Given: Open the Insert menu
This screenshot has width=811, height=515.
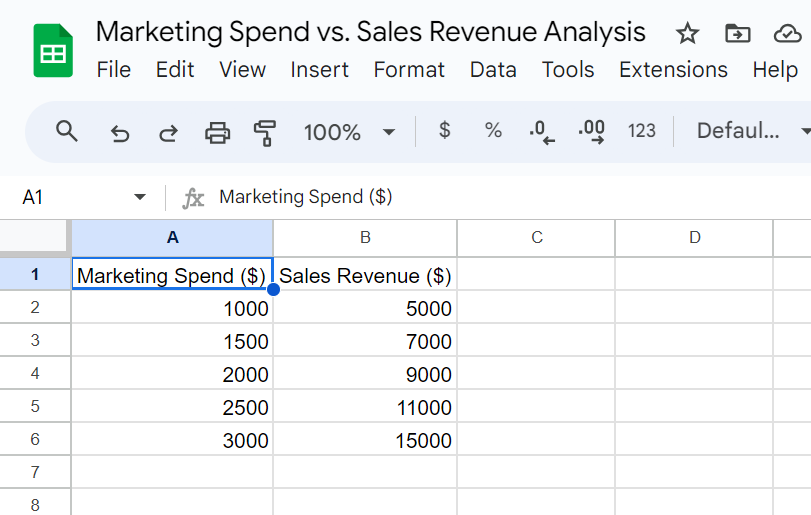Looking at the screenshot, I should (319, 70).
